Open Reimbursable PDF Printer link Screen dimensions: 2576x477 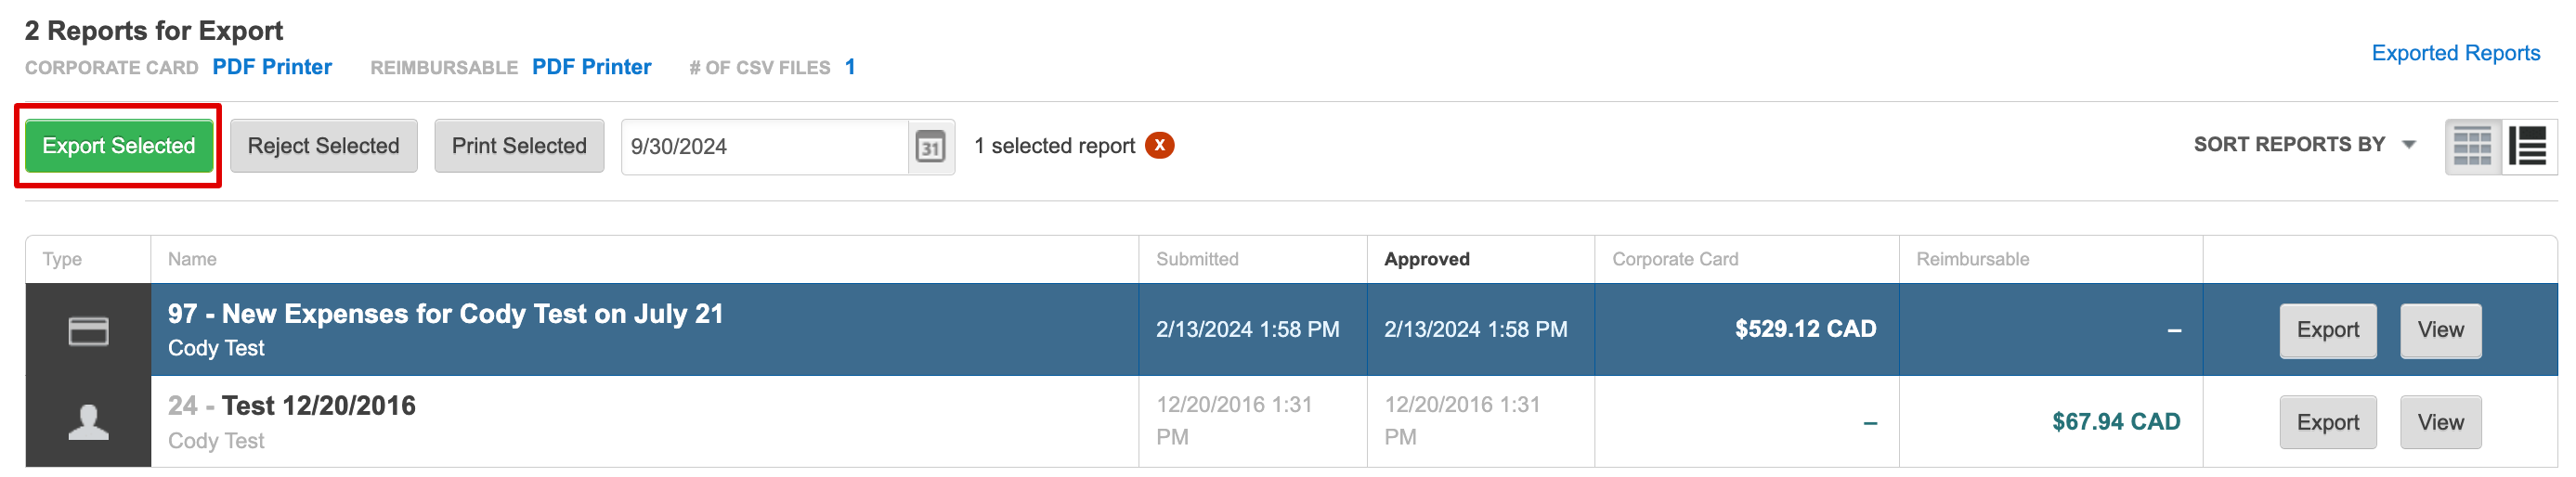[591, 67]
